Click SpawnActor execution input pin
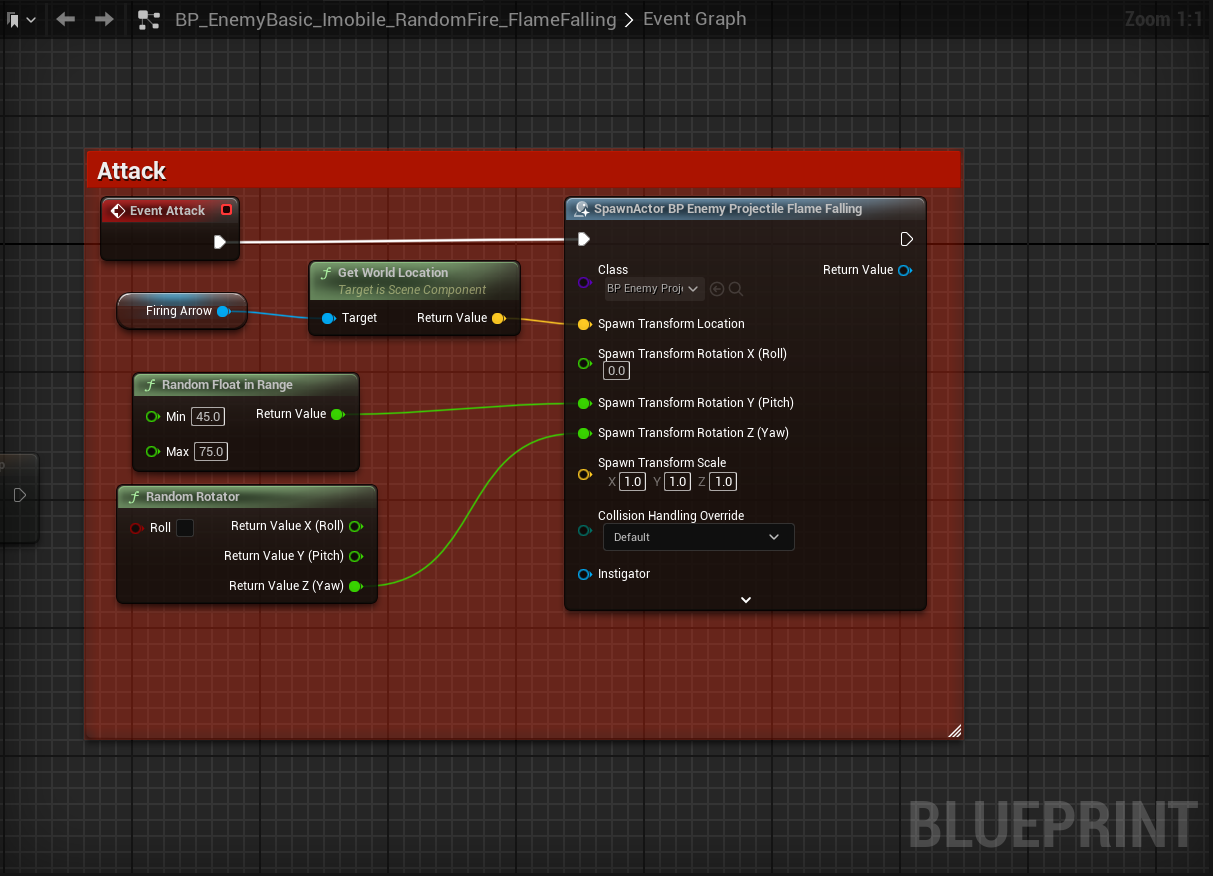Screen dimensions: 1213x876 [584, 239]
